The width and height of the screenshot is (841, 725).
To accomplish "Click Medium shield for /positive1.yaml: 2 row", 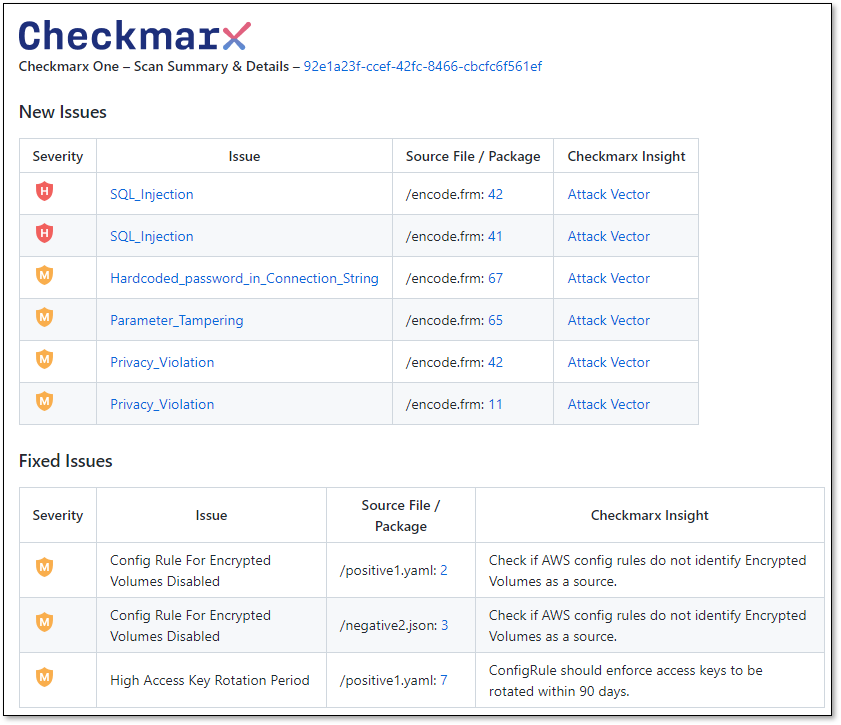I will coord(45,567).
